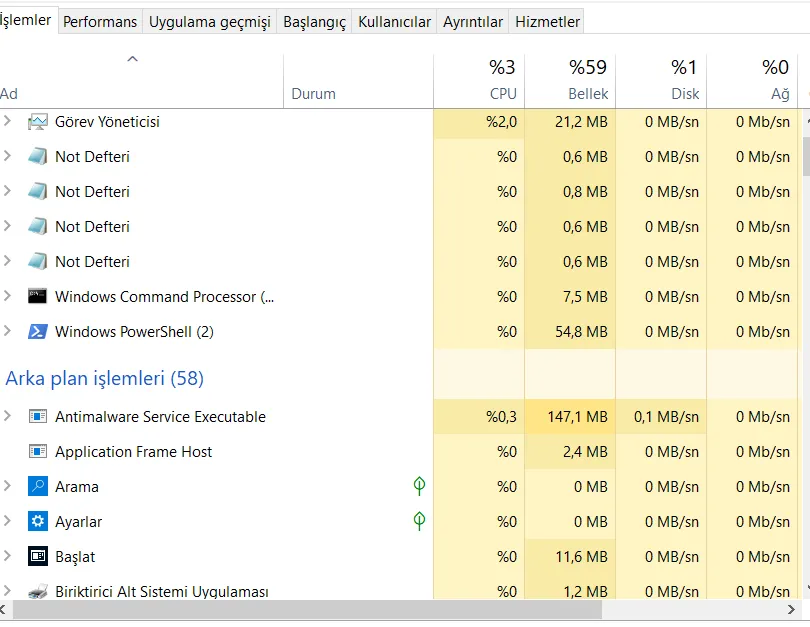The width and height of the screenshot is (810, 627).
Task: Click the 11,6 MB memory cell
Action: [x=570, y=557]
